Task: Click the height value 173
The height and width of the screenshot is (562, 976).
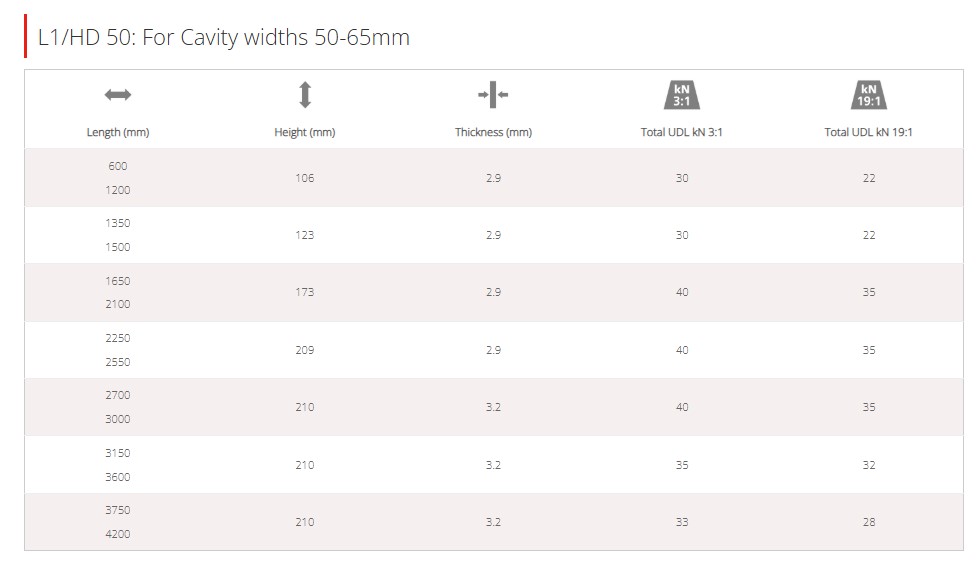Action: point(304,292)
